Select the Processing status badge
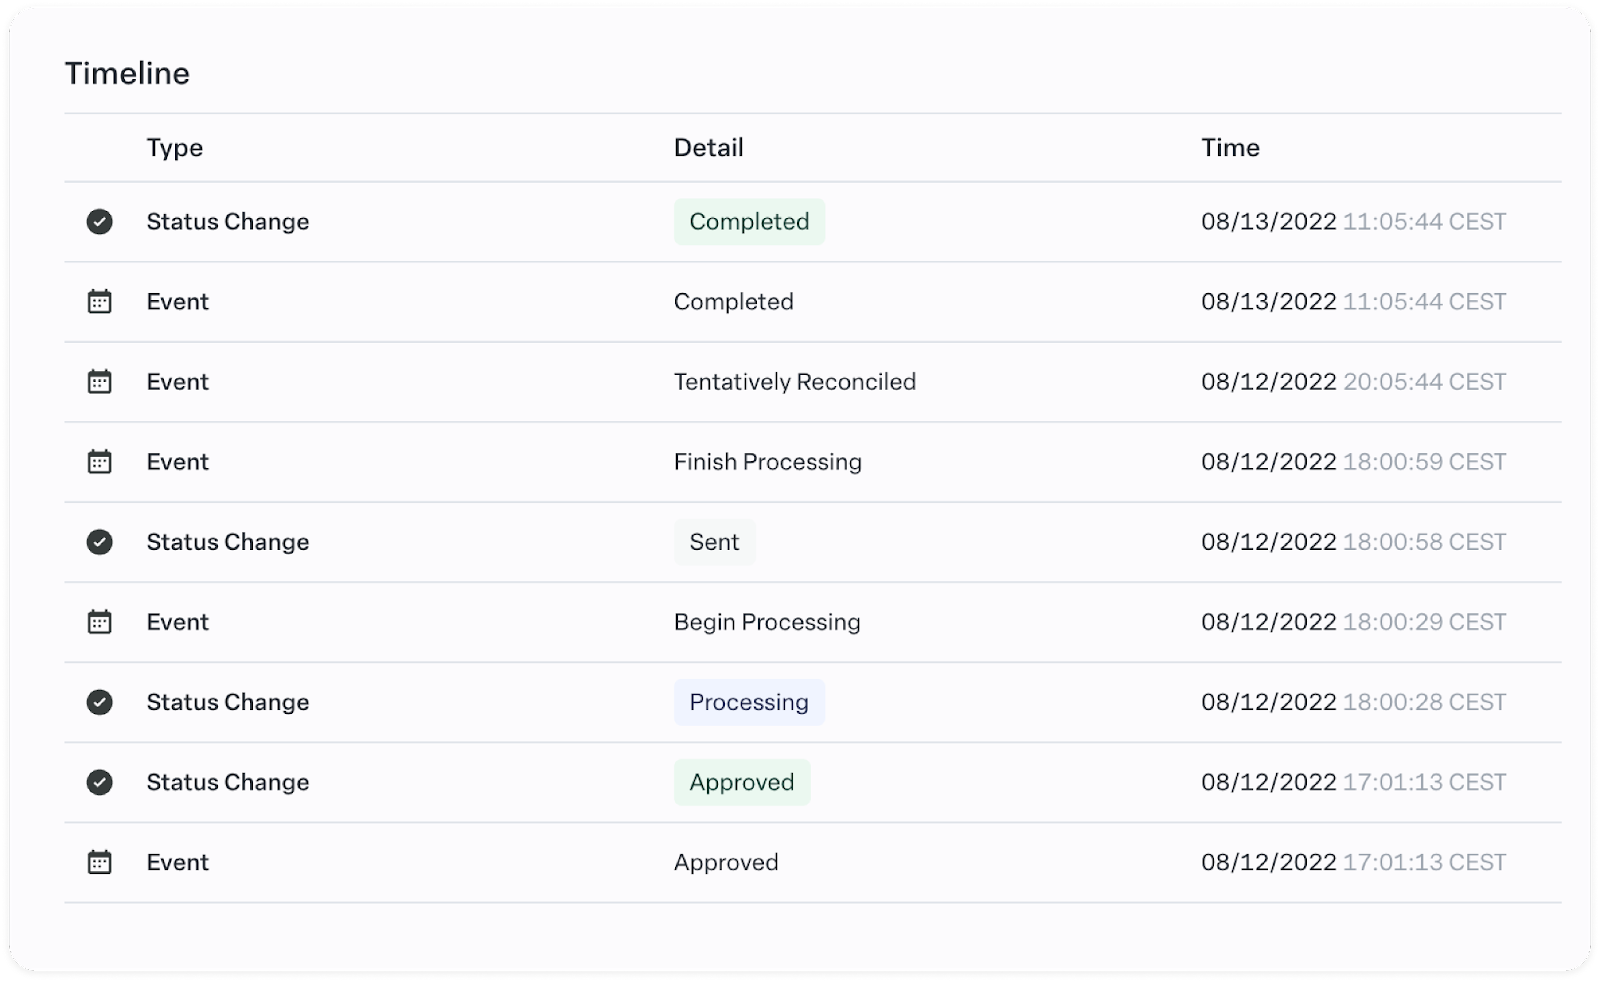Image resolution: width=1600 pixels, height=982 pixels. [749, 702]
